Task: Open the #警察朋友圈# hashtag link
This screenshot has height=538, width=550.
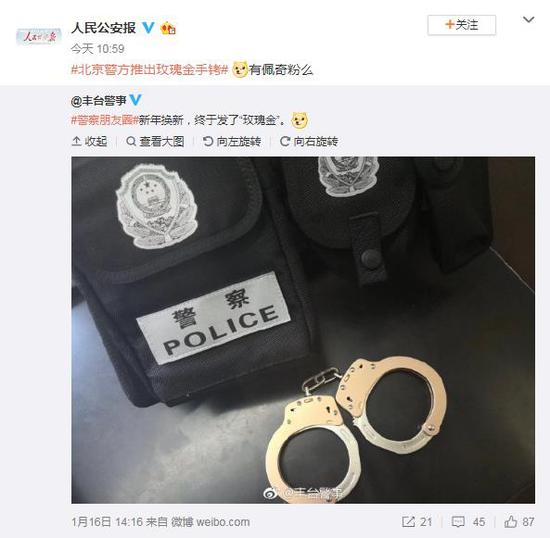Action: 105,120
